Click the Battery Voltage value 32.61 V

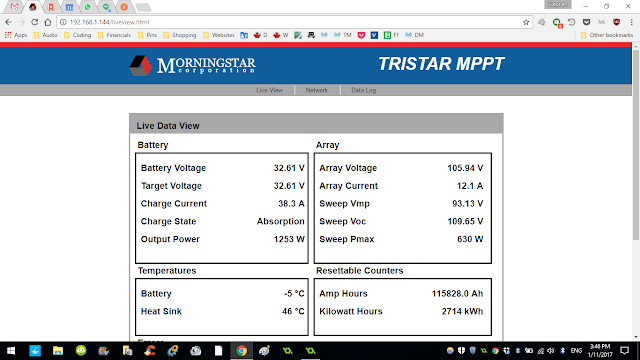point(289,168)
